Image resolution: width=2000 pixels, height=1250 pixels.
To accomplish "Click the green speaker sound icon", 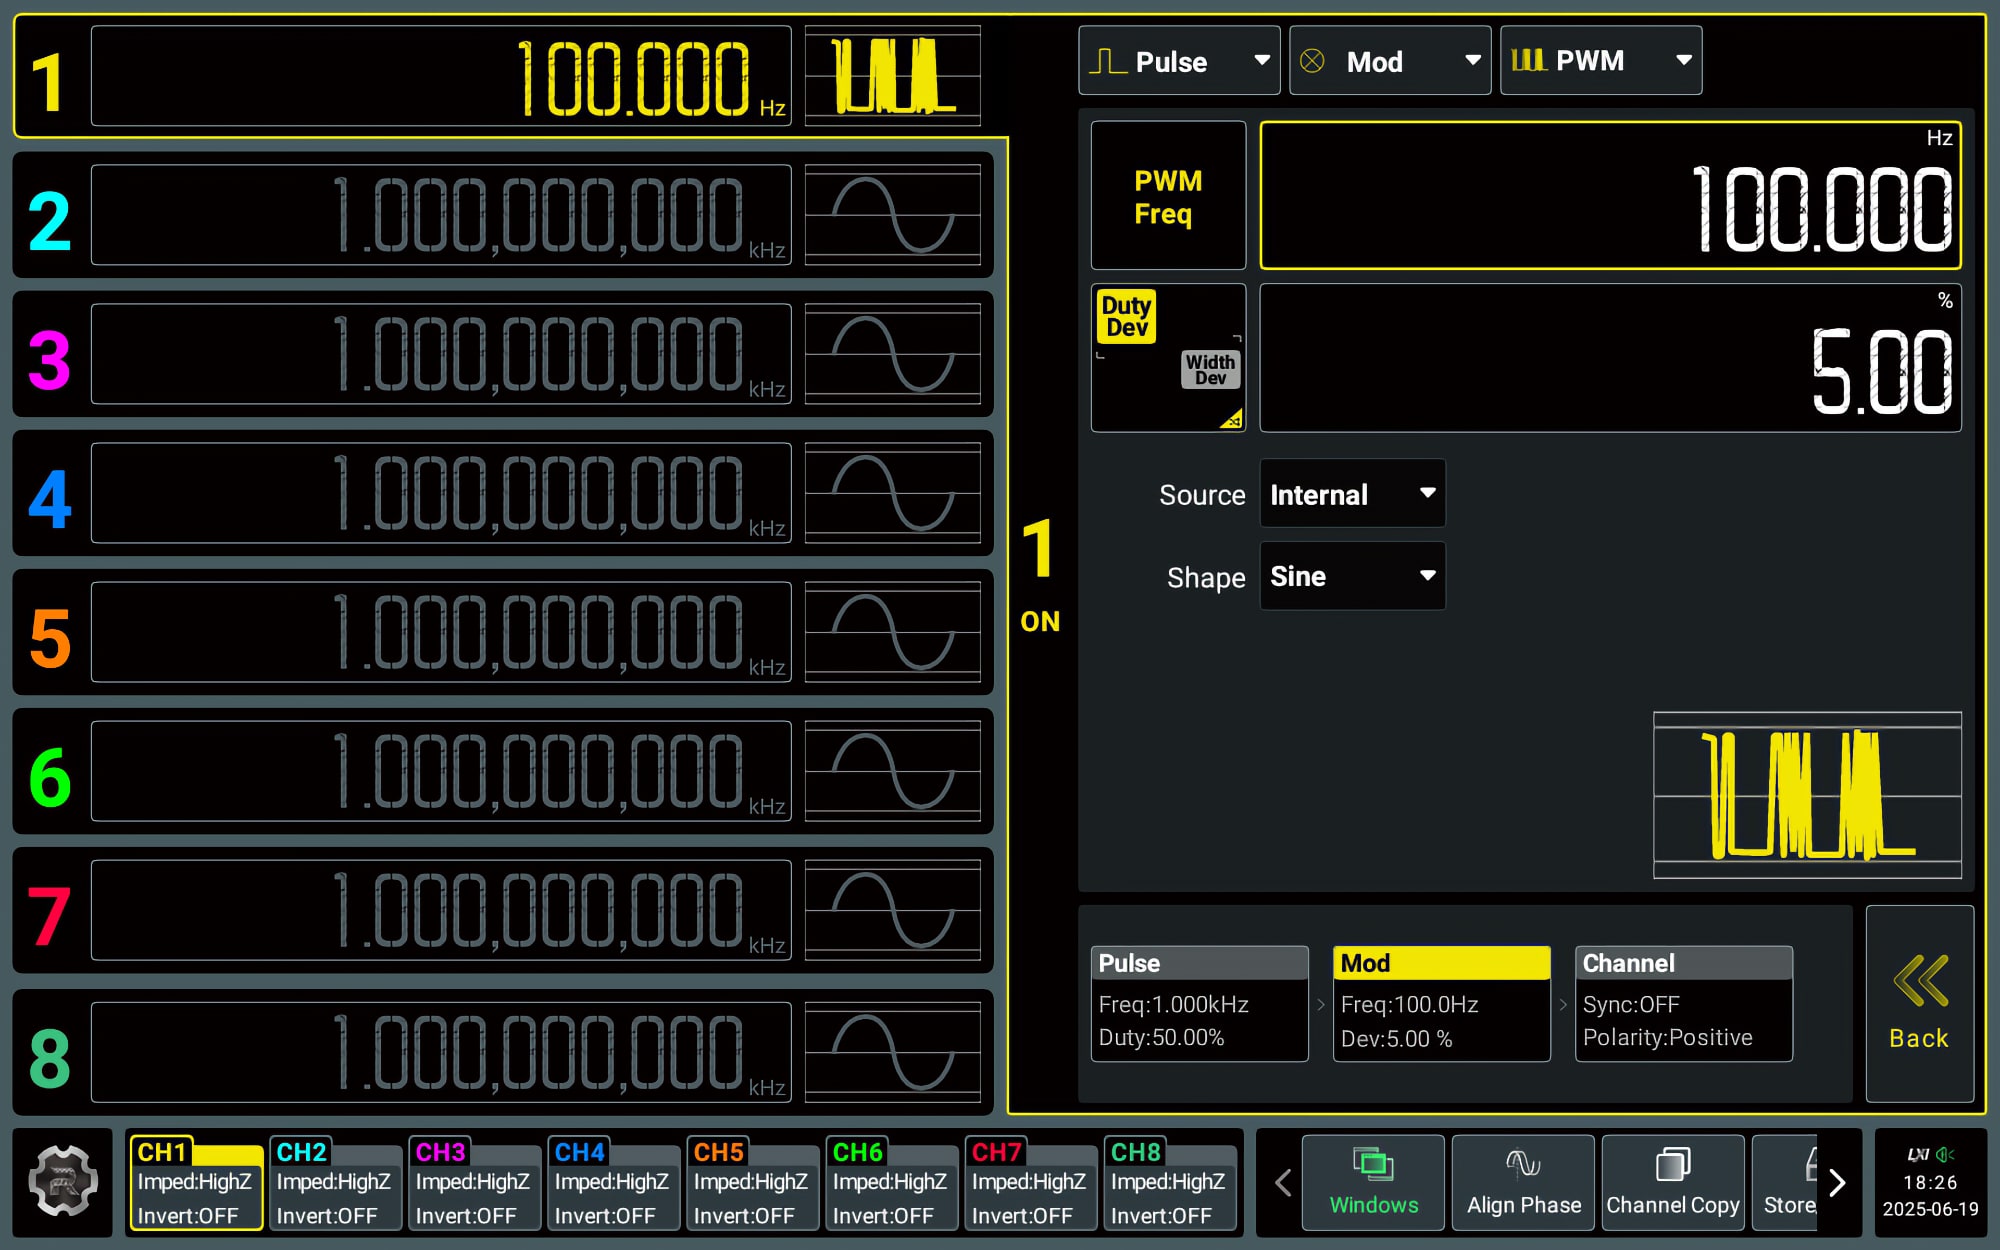I will tap(1945, 1155).
